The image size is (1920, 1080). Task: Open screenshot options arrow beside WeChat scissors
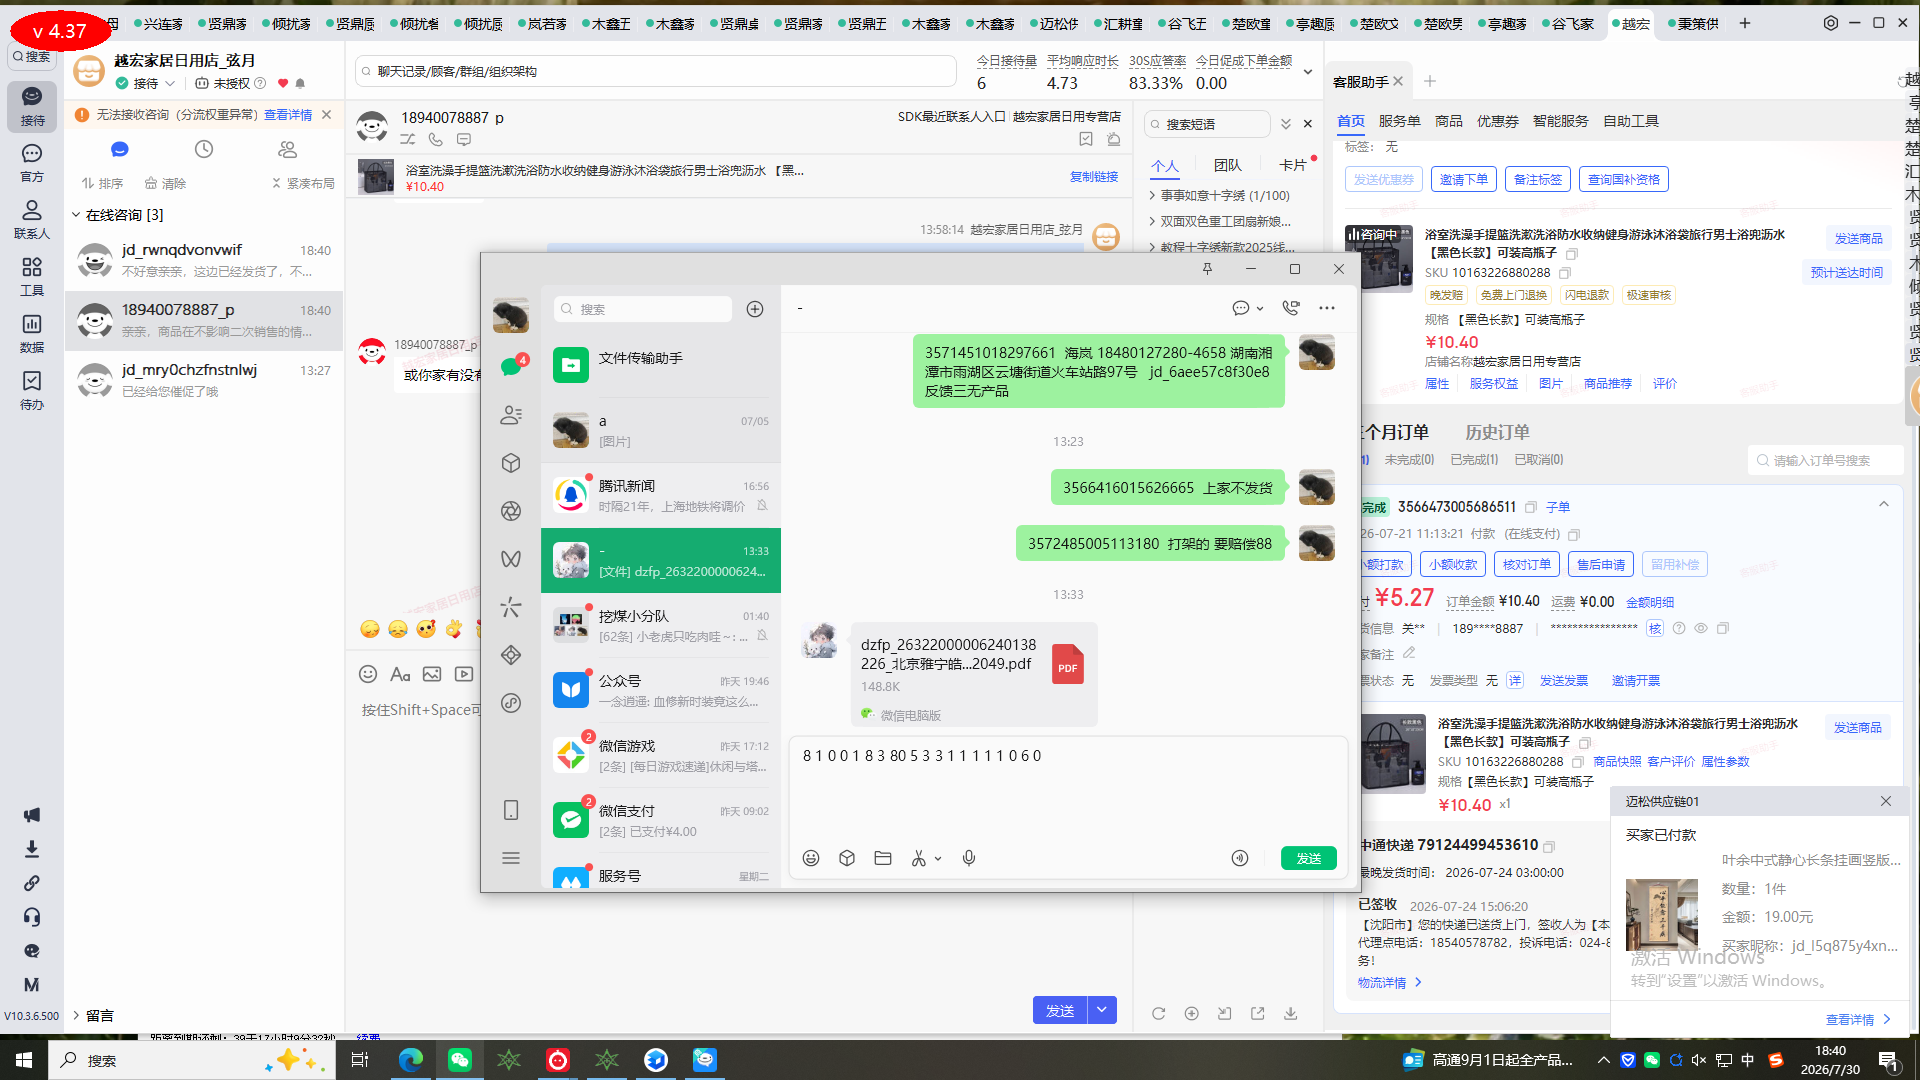point(938,859)
